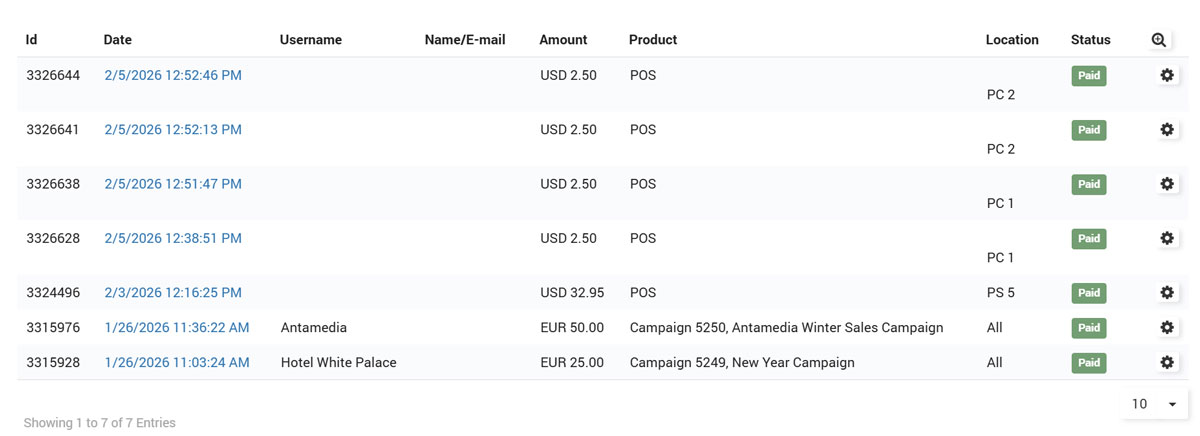Open the 1/26/2026 11:36:22 AM transaction link

click(x=177, y=327)
